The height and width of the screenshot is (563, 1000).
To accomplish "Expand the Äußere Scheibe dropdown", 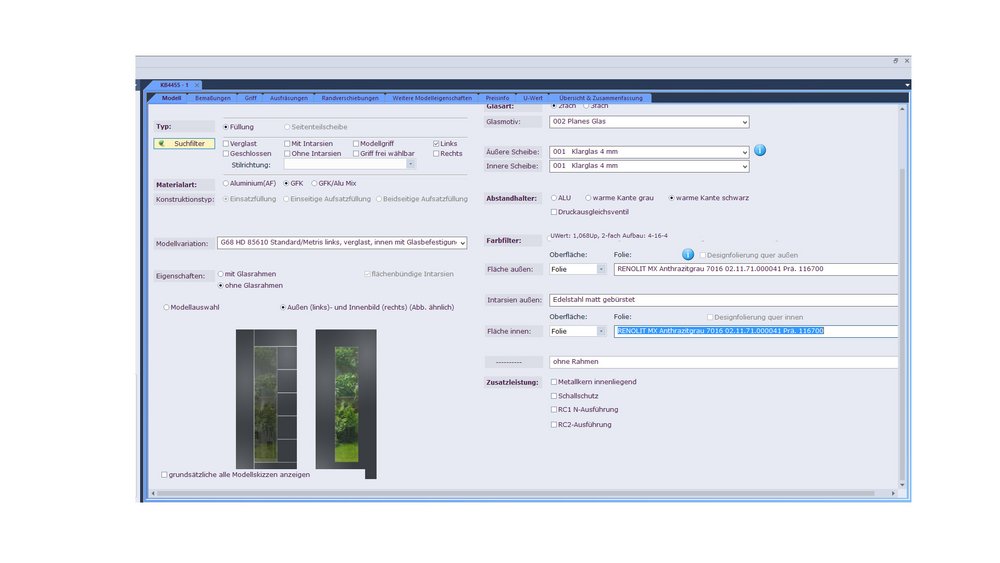I will tap(744, 152).
